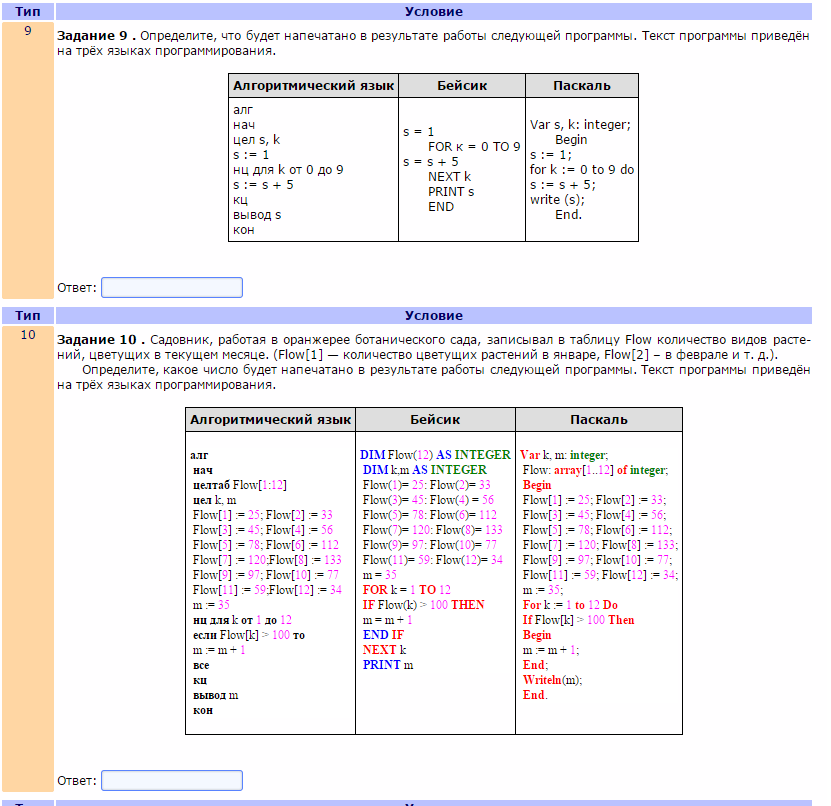Click the answer input field for Задание 9
831x806 pixels.
pyautogui.click(x=171, y=288)
